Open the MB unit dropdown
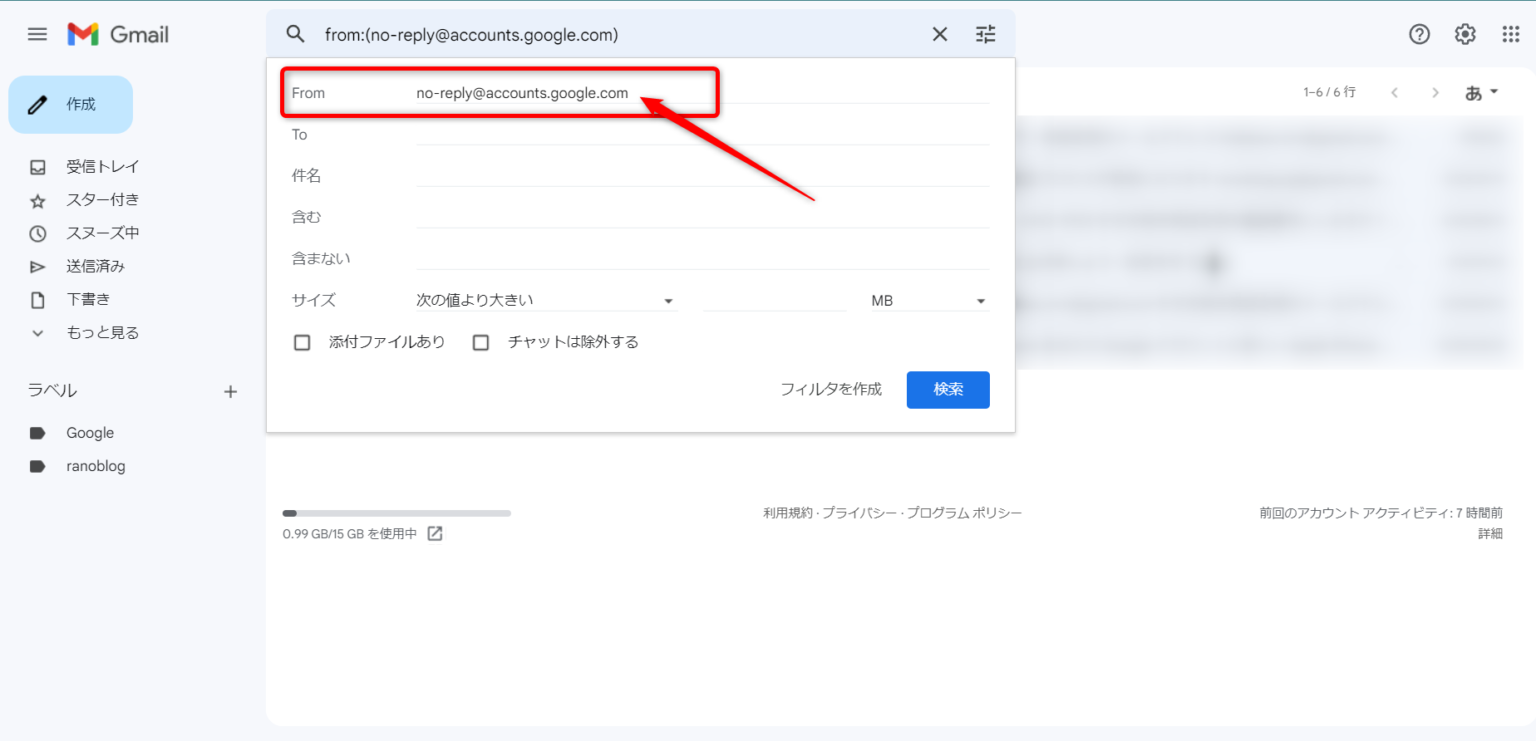Screen dimensions: 1536x741 (927, 298)
